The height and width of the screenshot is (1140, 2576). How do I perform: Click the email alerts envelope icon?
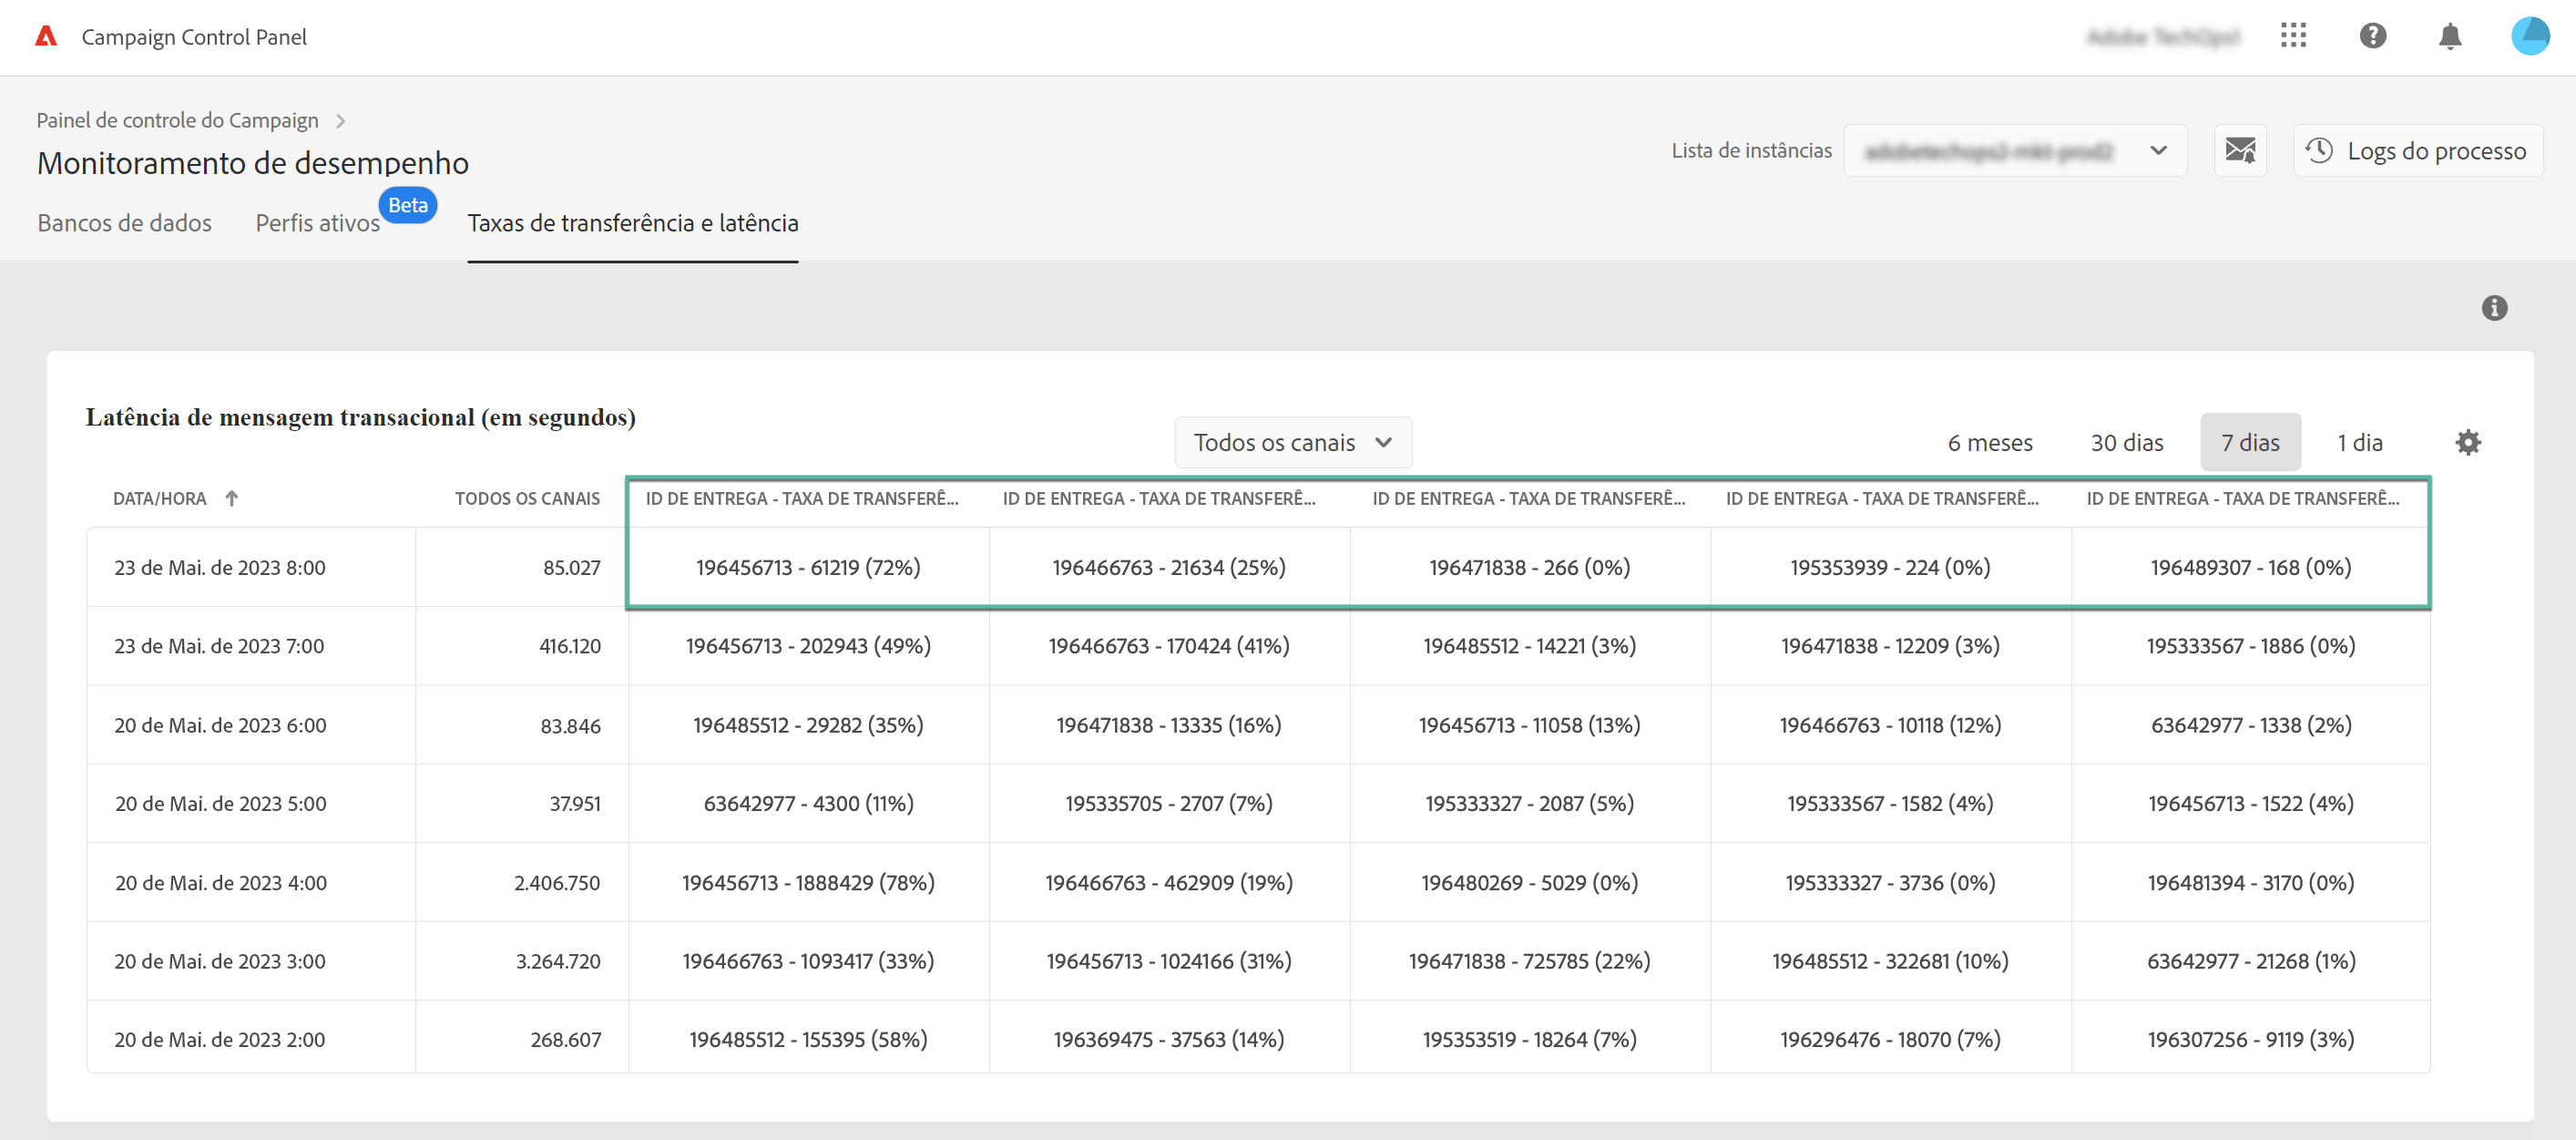tap(2239, 151)
